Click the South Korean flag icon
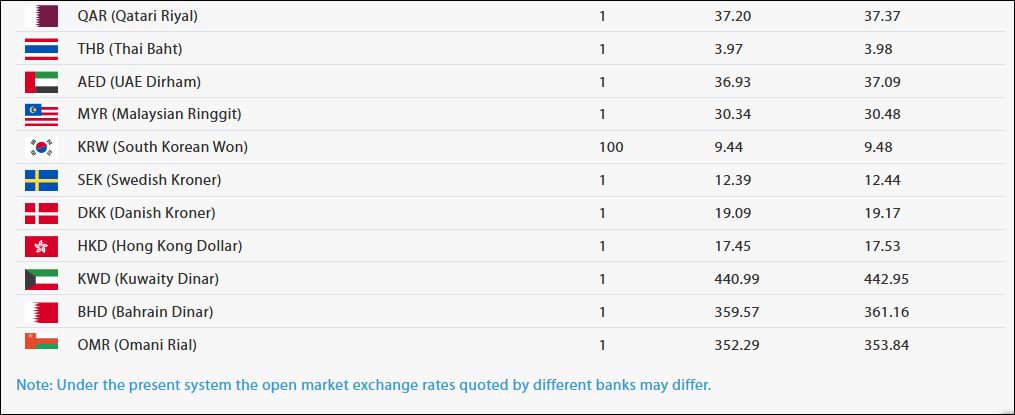Image resolution: width=1015 pixels, height=415 pixels. pos(41,148)
